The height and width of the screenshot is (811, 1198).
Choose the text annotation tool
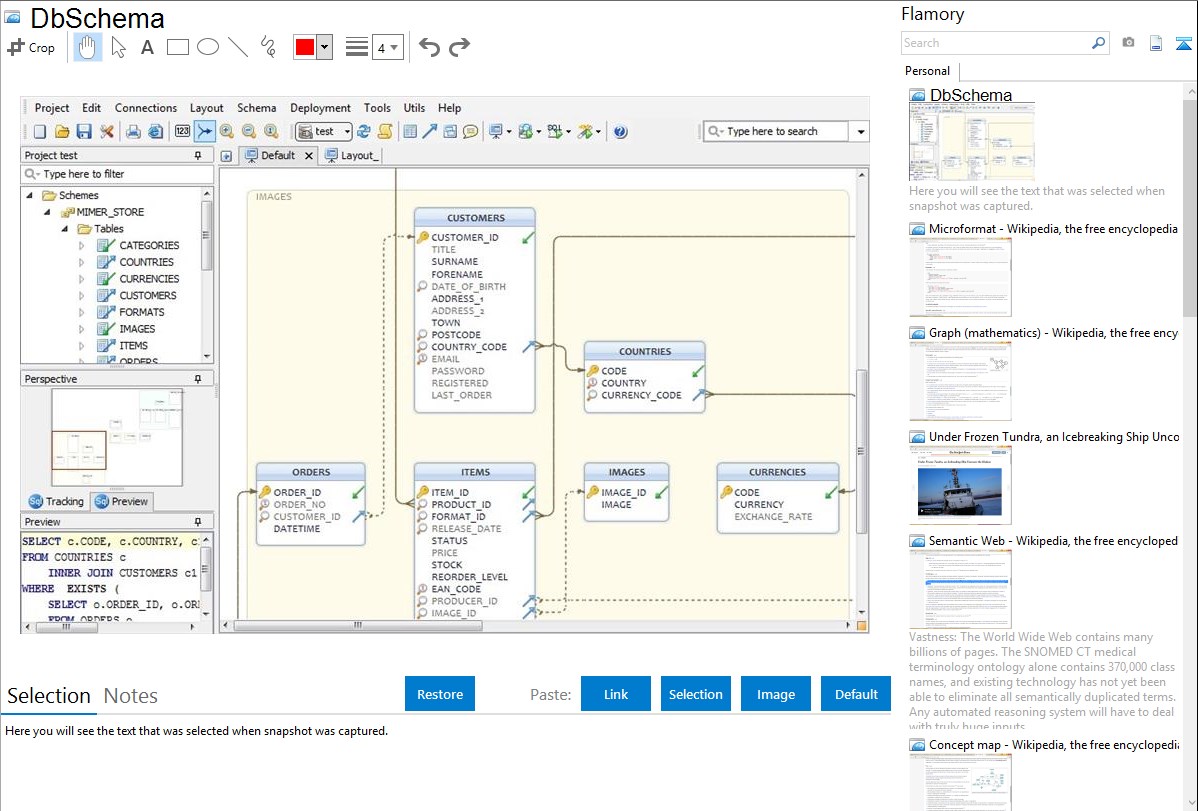click(x=147, y=47)
